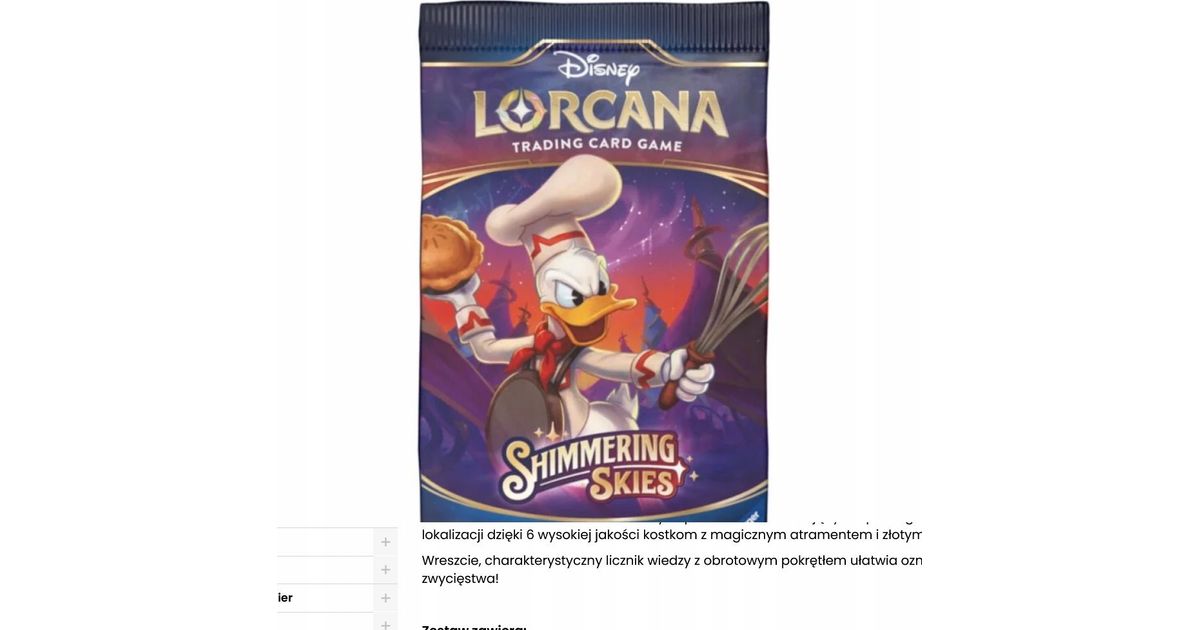Expand the first sidebar row's plus icon
This screenshot has width=1200, height=630.
pyautogui.click(x=385, y=541)
